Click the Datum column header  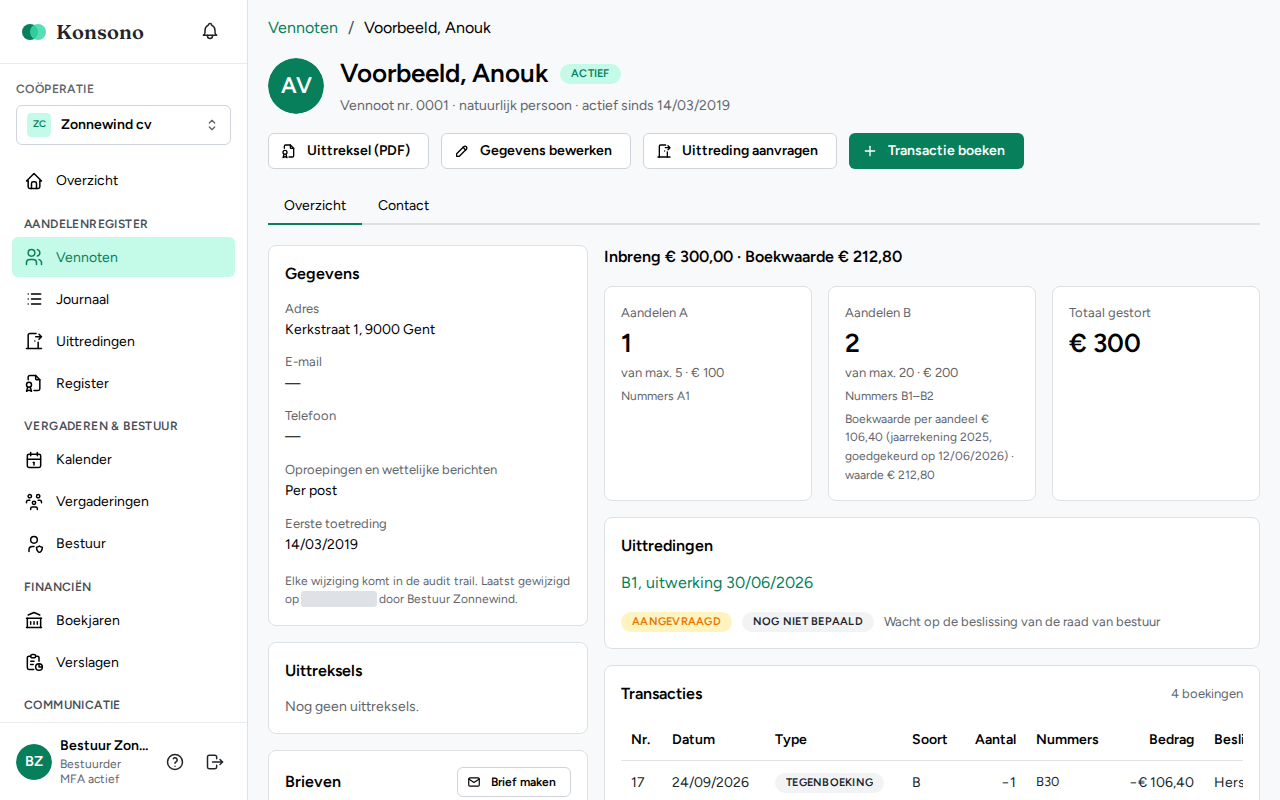coord(693,740)
